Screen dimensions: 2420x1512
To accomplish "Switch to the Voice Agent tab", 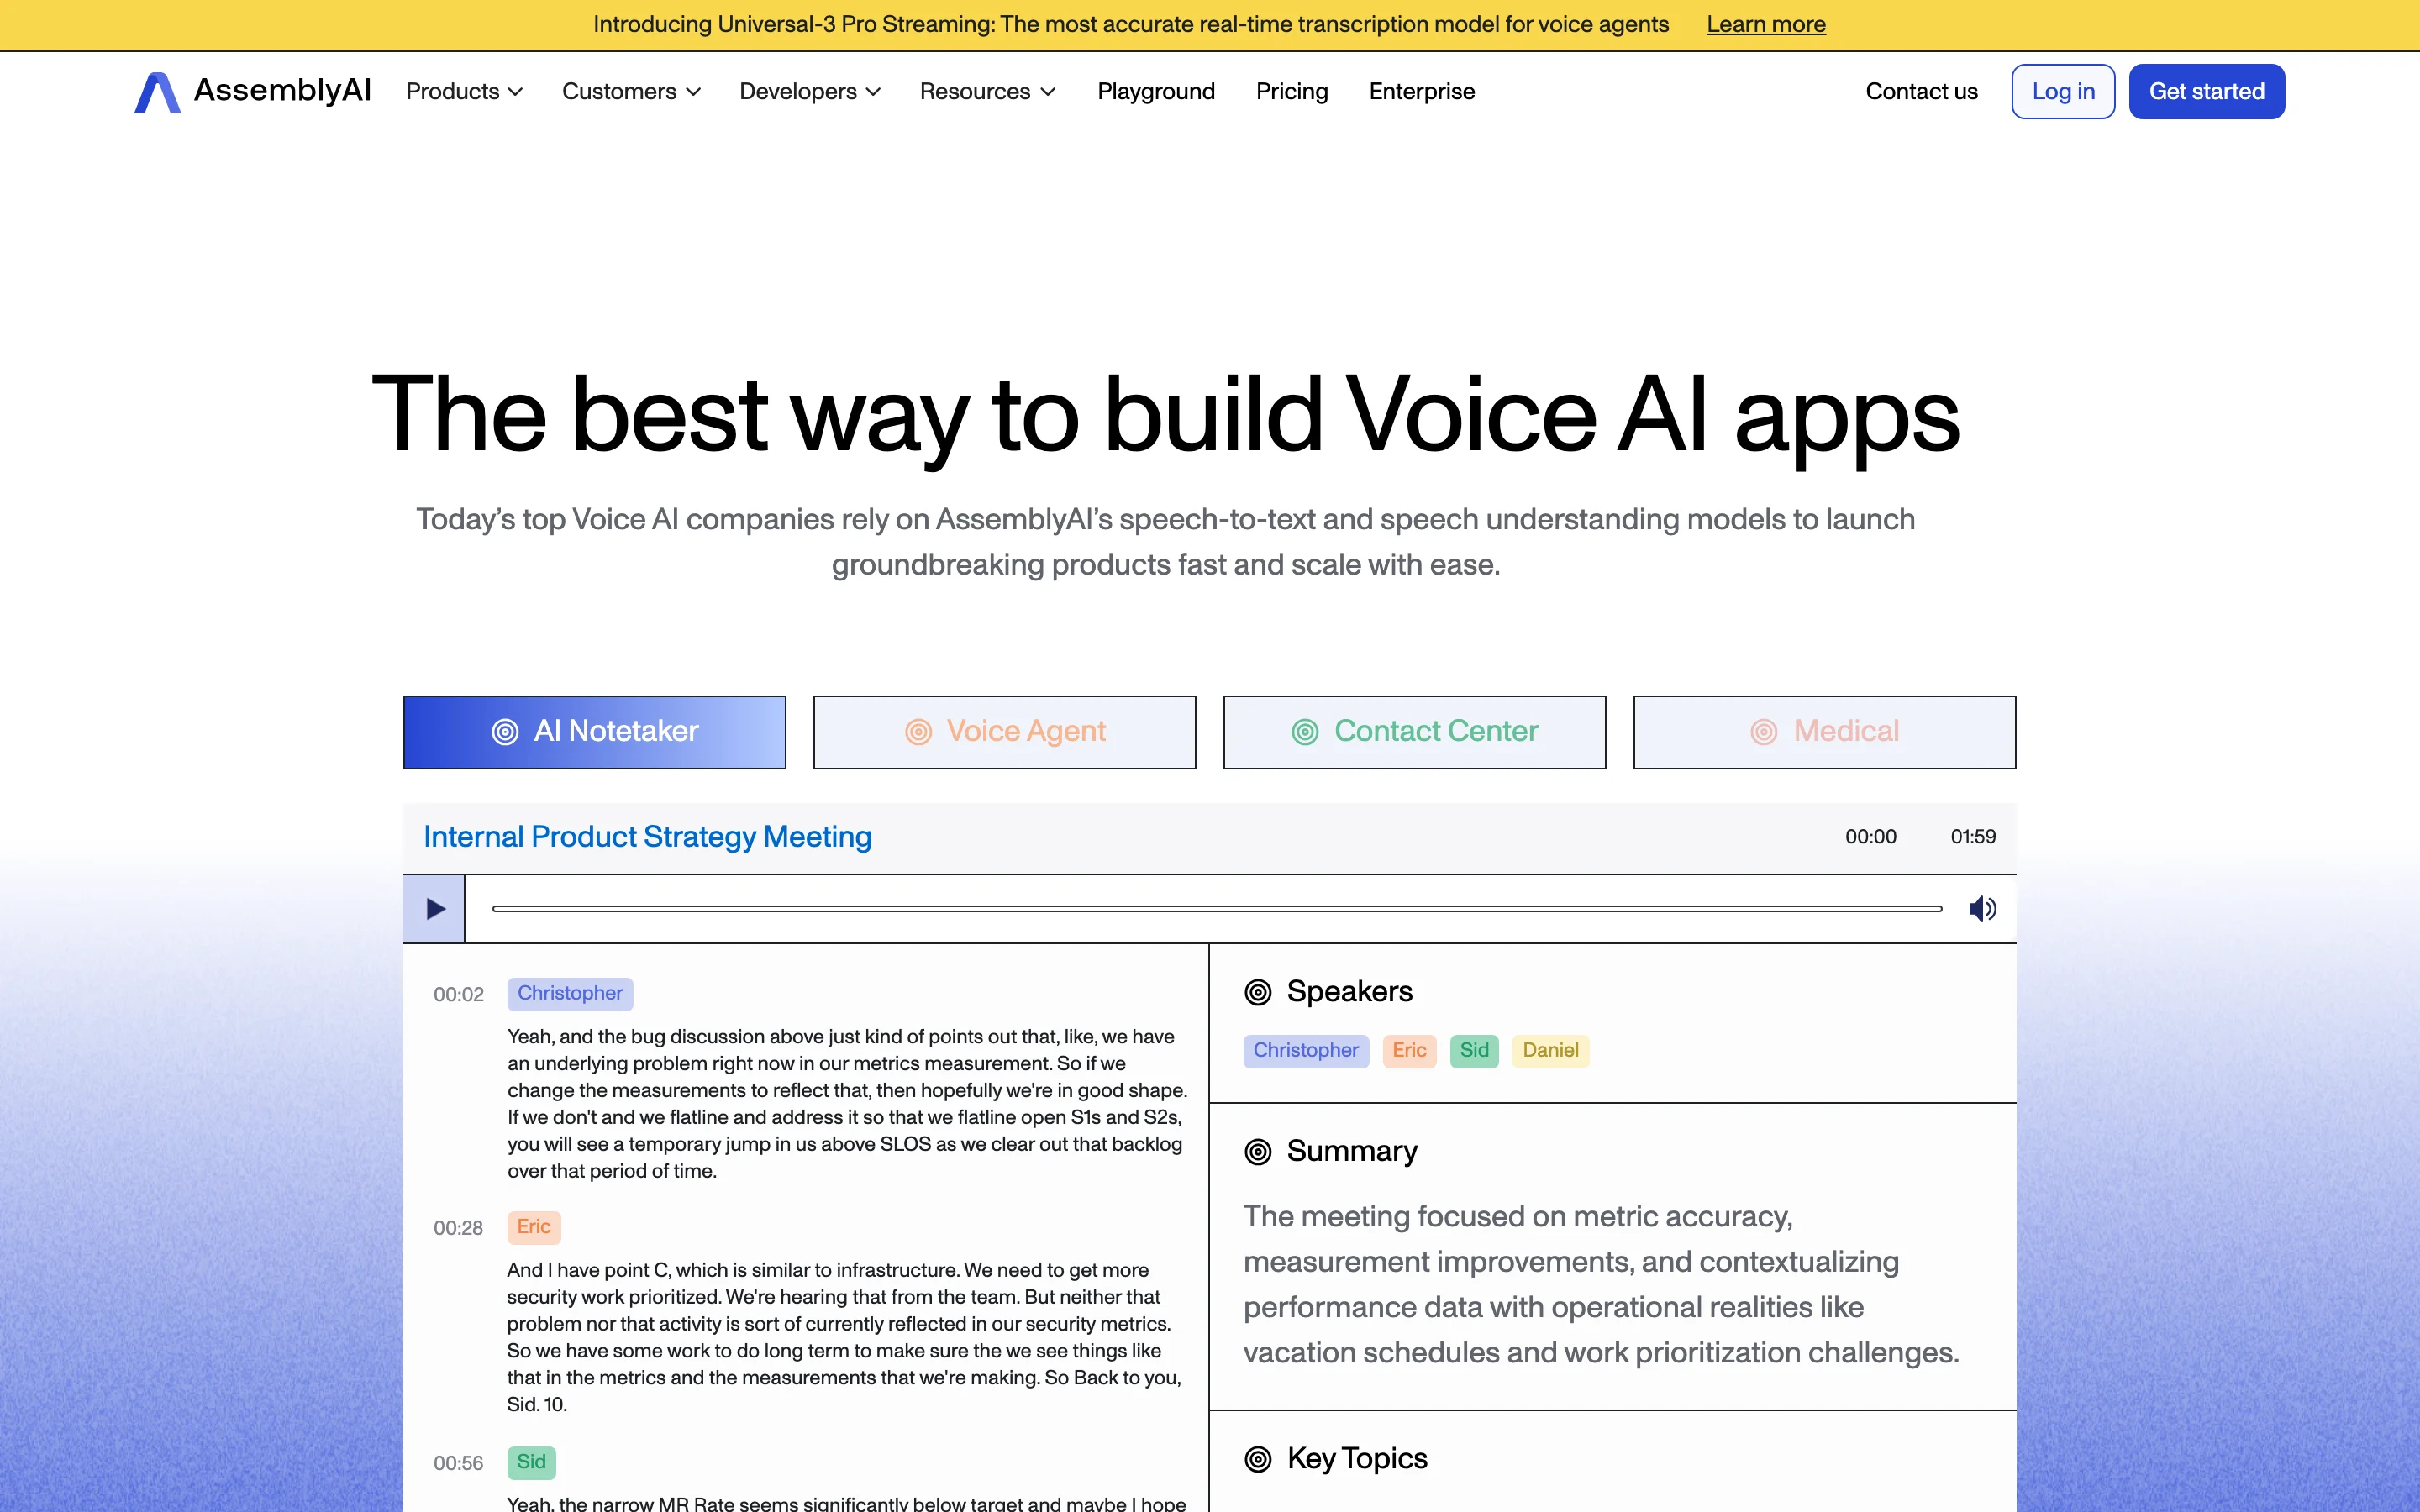I will 1004,732.
